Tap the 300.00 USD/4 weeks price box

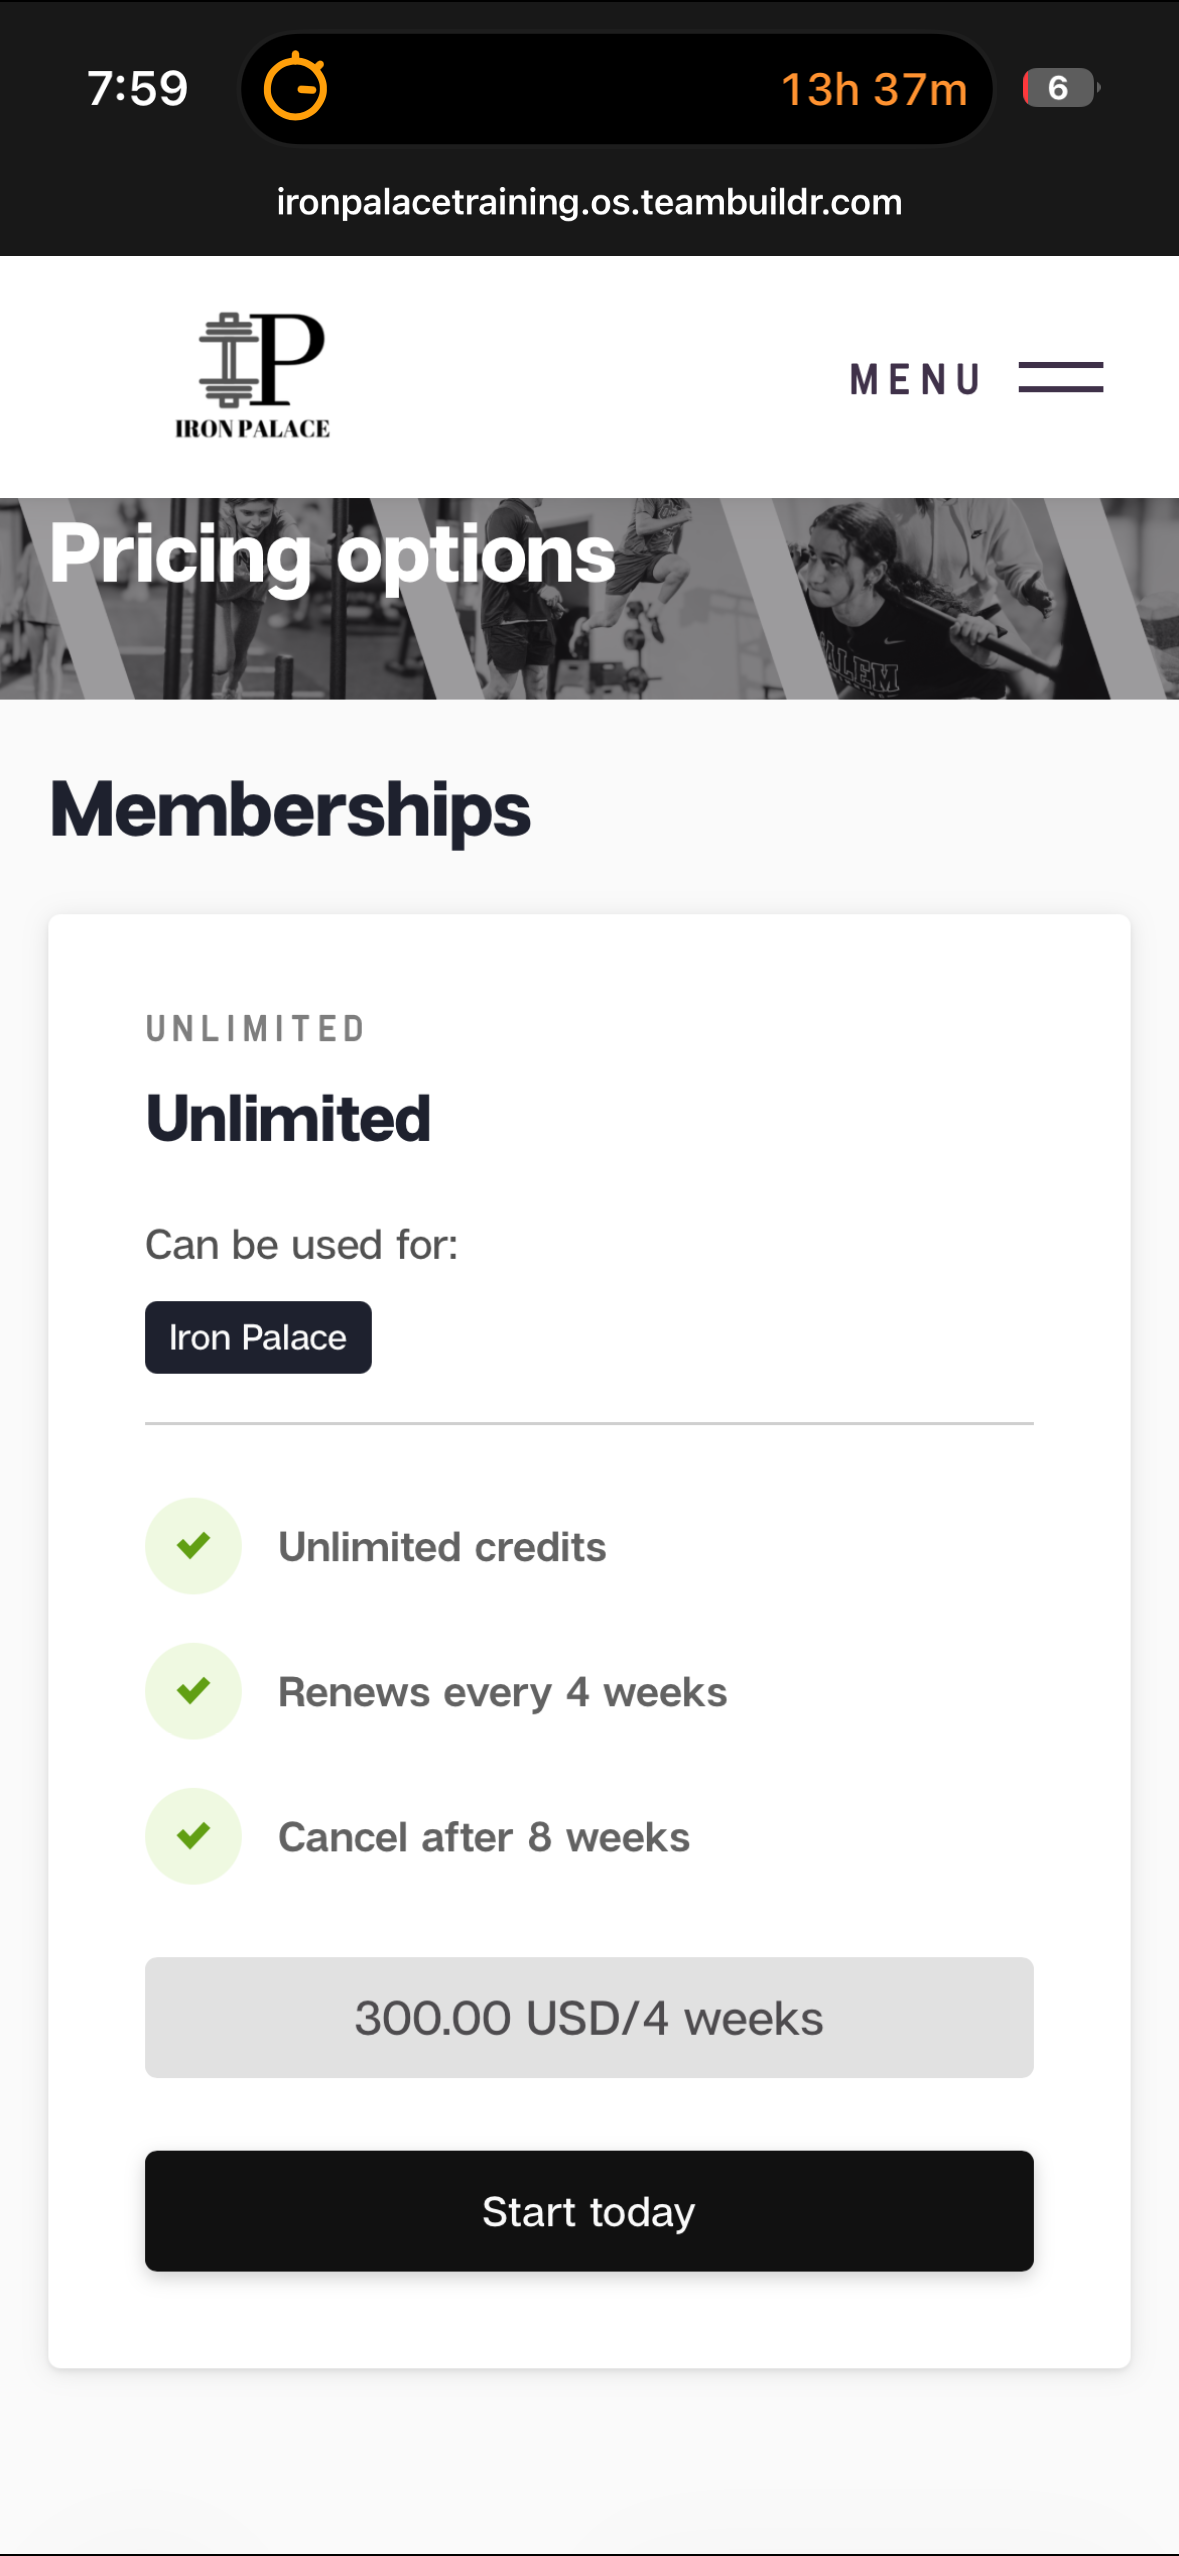589,2018
